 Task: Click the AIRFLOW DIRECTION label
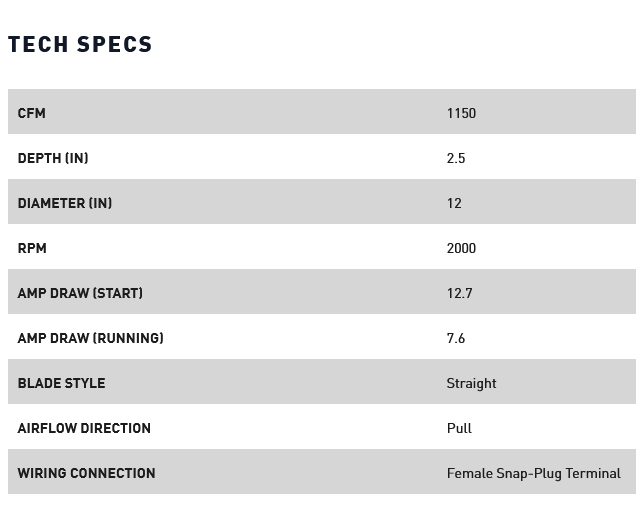pos(84,428)
